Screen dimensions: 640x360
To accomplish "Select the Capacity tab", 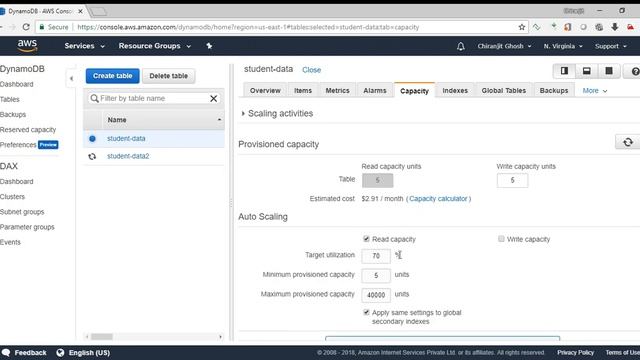I will (x=414, y=91).
